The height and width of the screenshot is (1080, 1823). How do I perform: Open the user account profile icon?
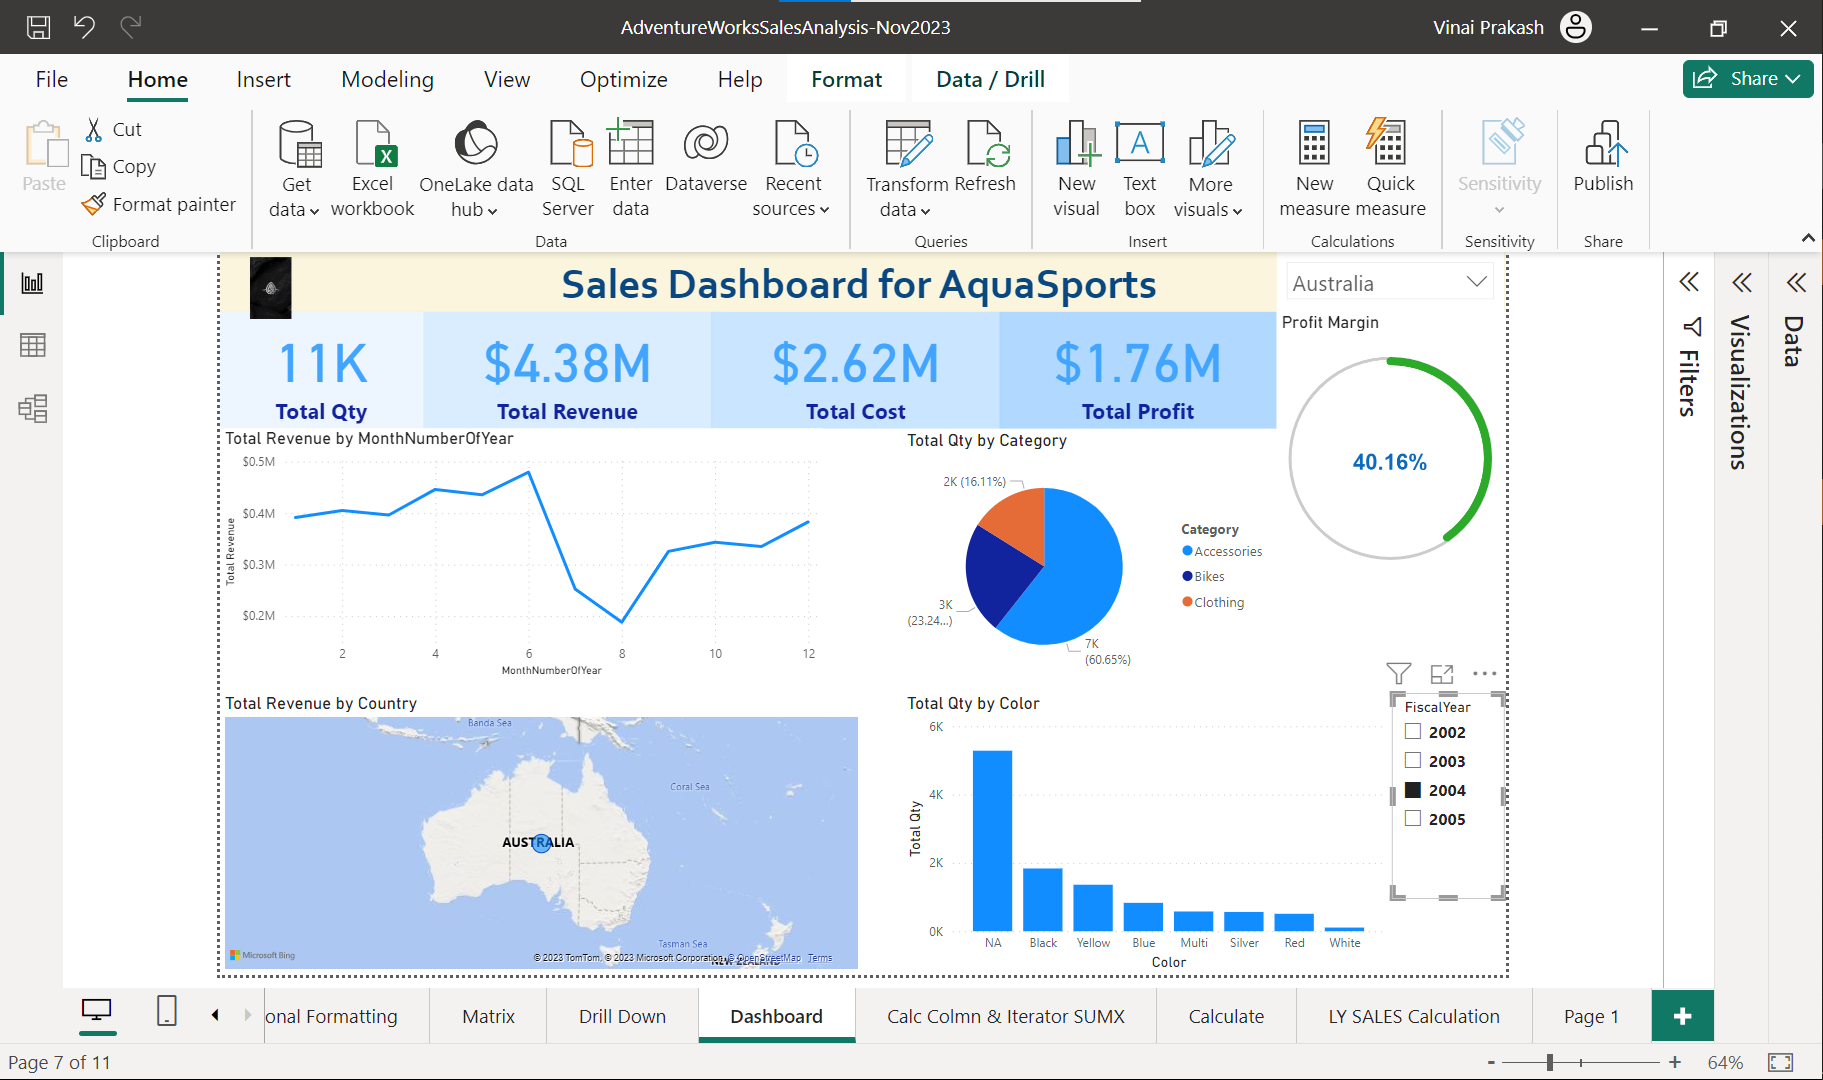click(1576, 27)
